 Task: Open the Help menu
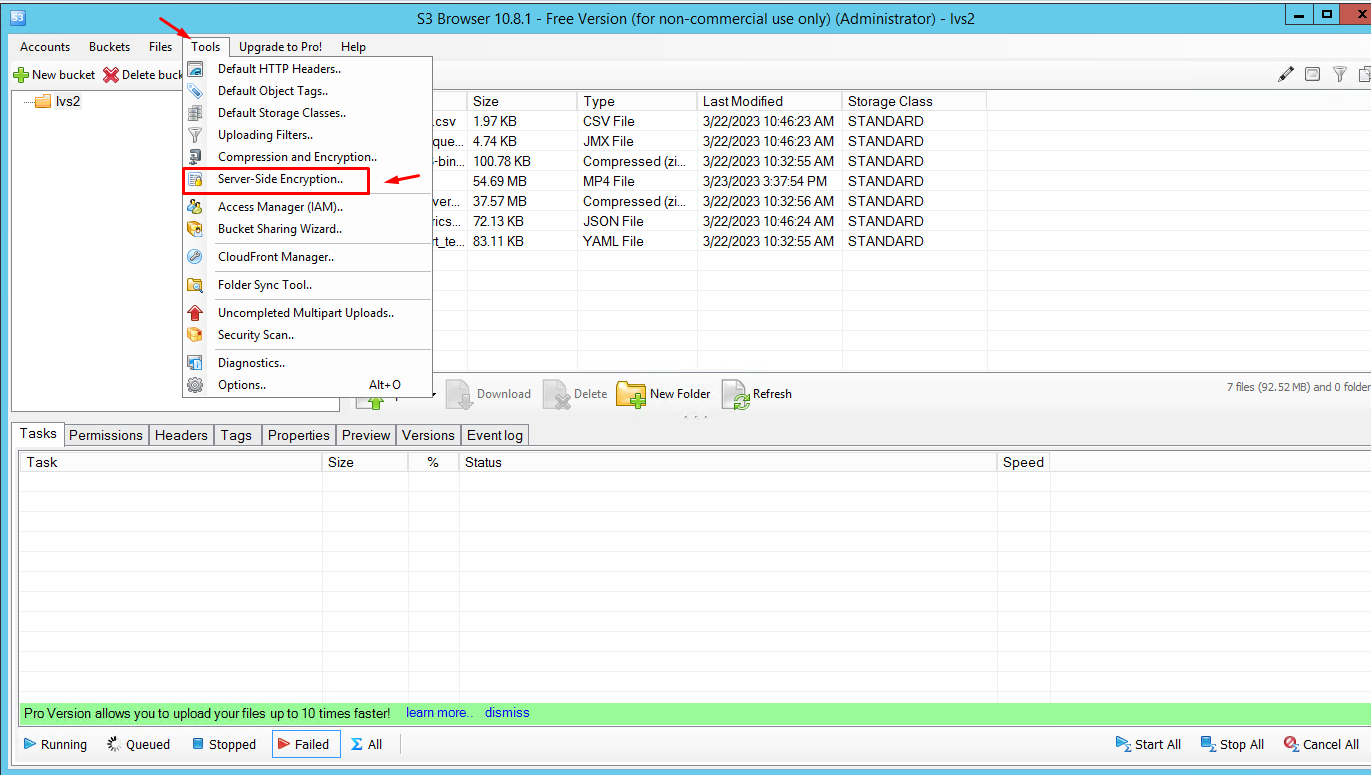tap(353, 47)
